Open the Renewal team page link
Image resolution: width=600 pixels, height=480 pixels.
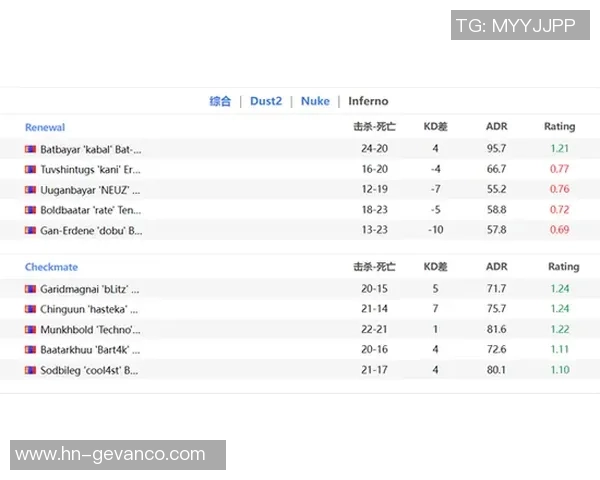point(45,127)
